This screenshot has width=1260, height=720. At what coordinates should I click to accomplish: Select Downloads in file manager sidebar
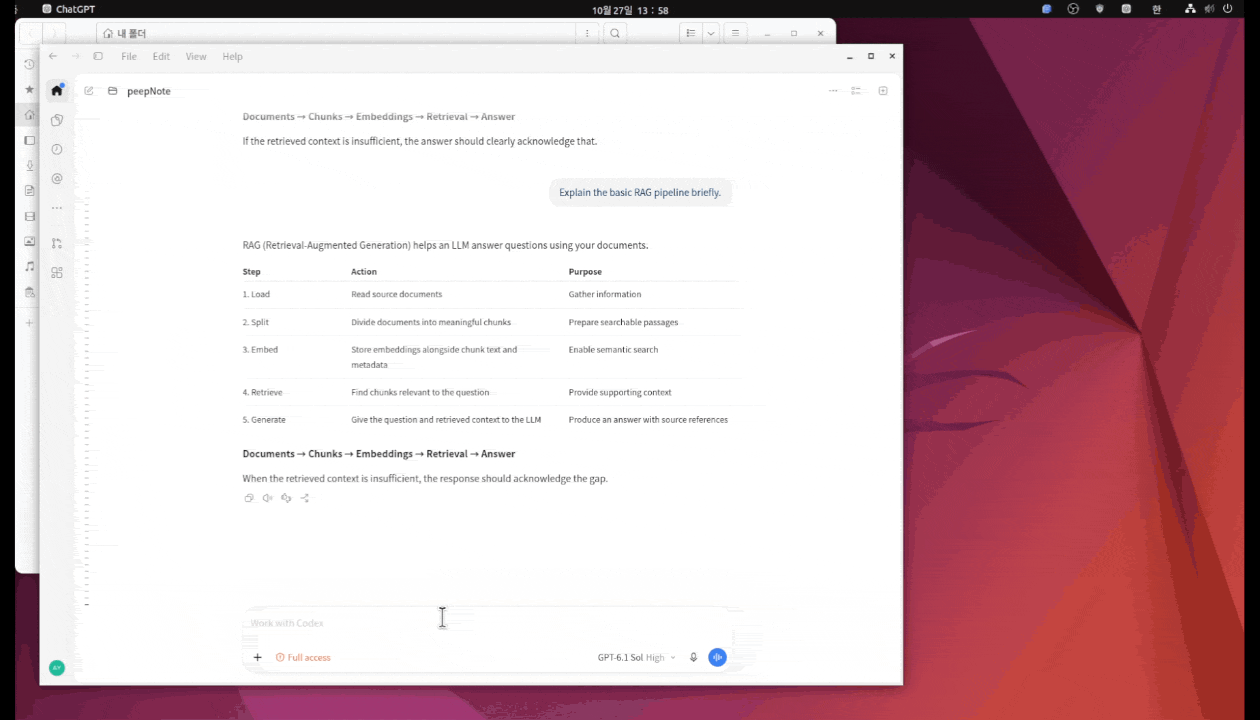pos(29,166)
